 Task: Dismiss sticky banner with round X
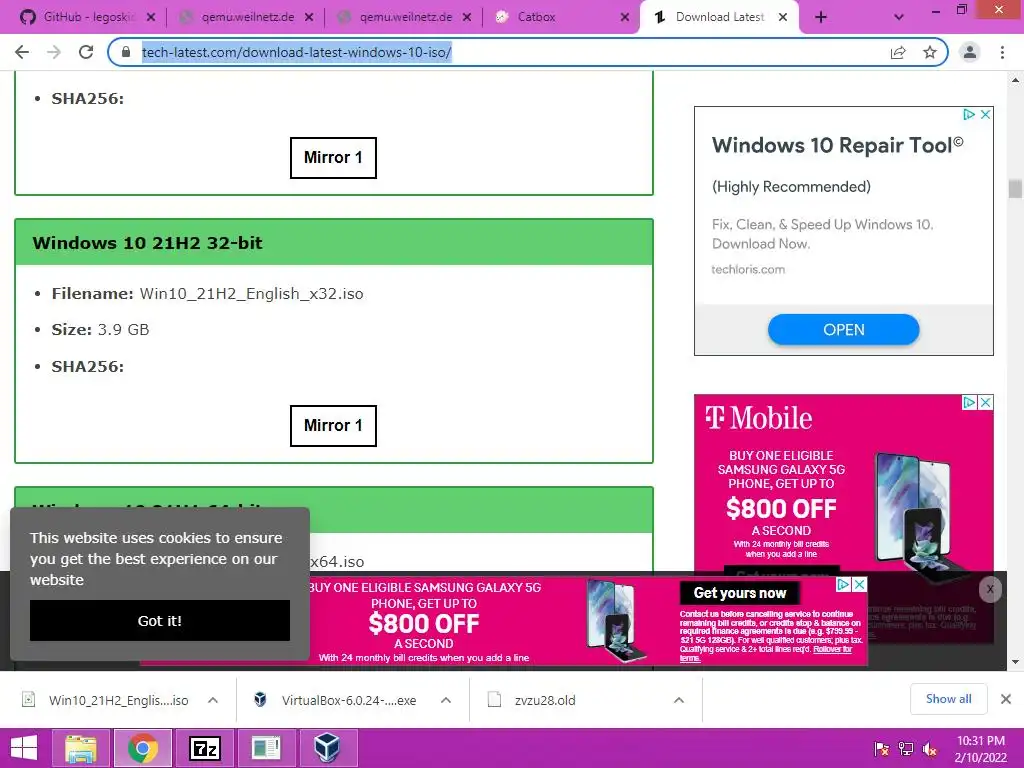pyautogui.click(x=990, y=589)
